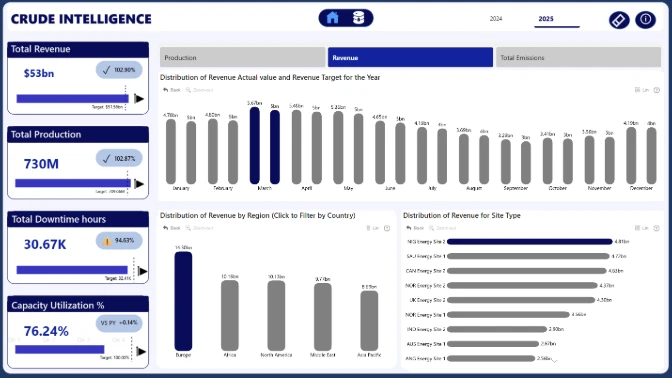Click the Lin scale icon in Site Type chart
The height and width of the screenshot is (378, 672).
coord(642,228)
